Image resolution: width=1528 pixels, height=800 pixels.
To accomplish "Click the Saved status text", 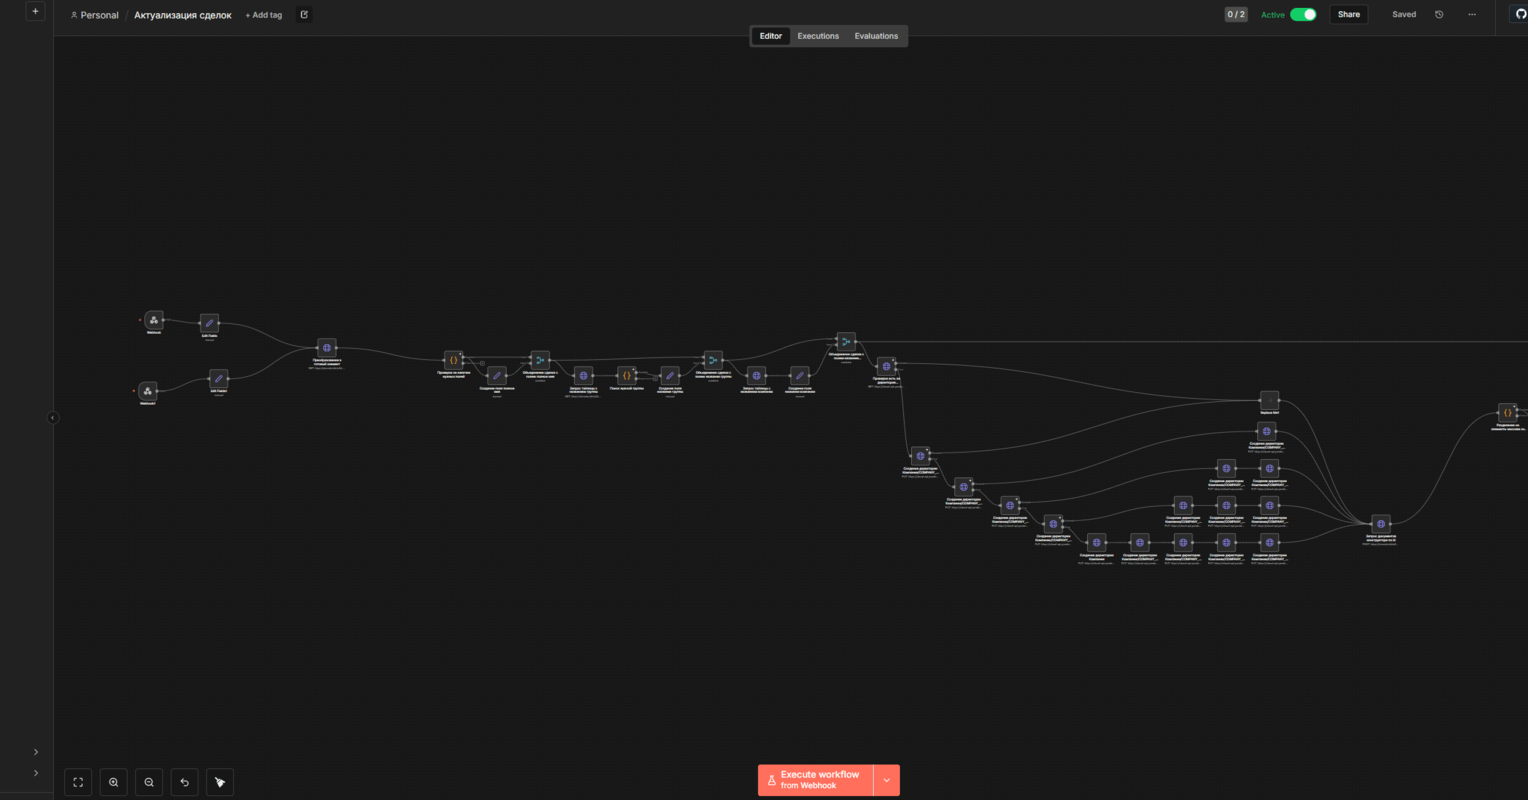I will click(x=1404, y=15).
